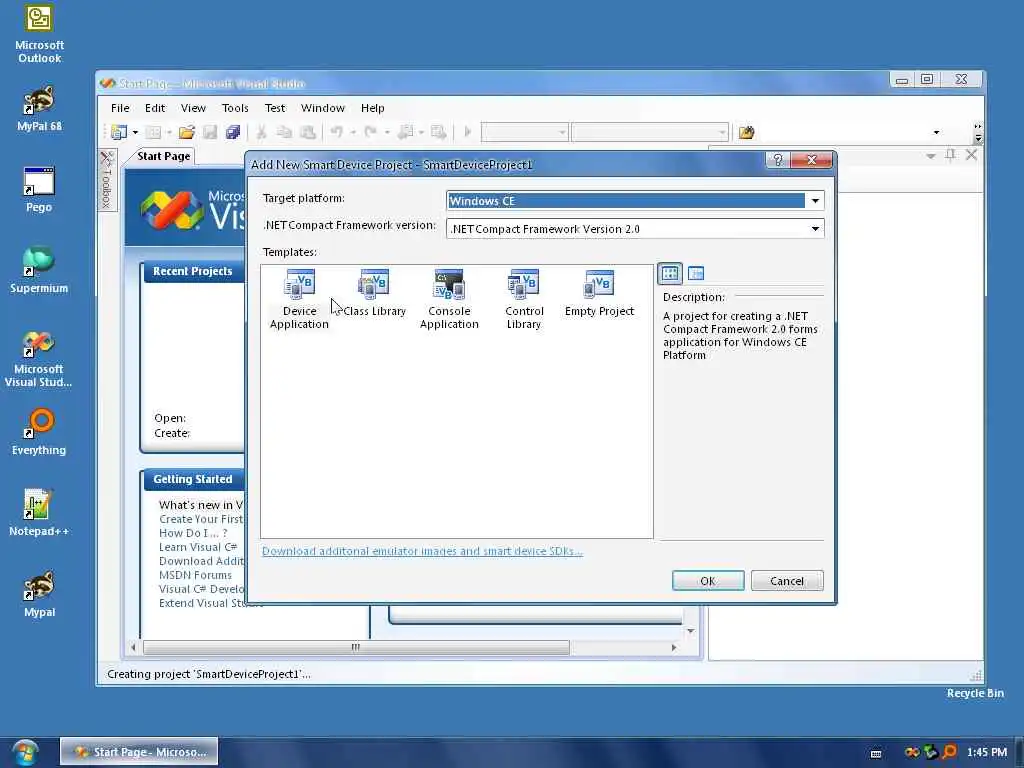The image size is (1024, 768).
Task: Expand the New Project button dropdown arrow
Action: coord(135,133)
